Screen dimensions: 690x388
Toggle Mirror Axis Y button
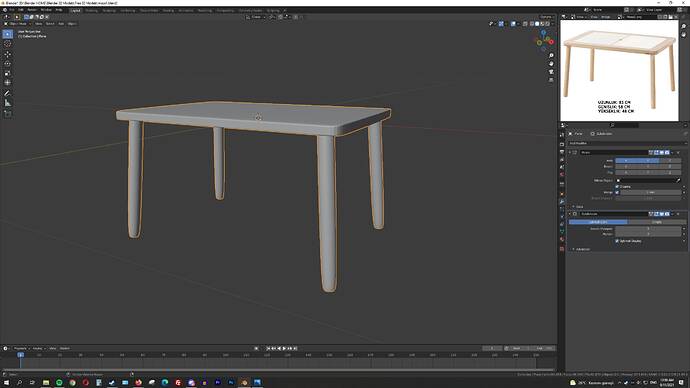click(648, 161)
